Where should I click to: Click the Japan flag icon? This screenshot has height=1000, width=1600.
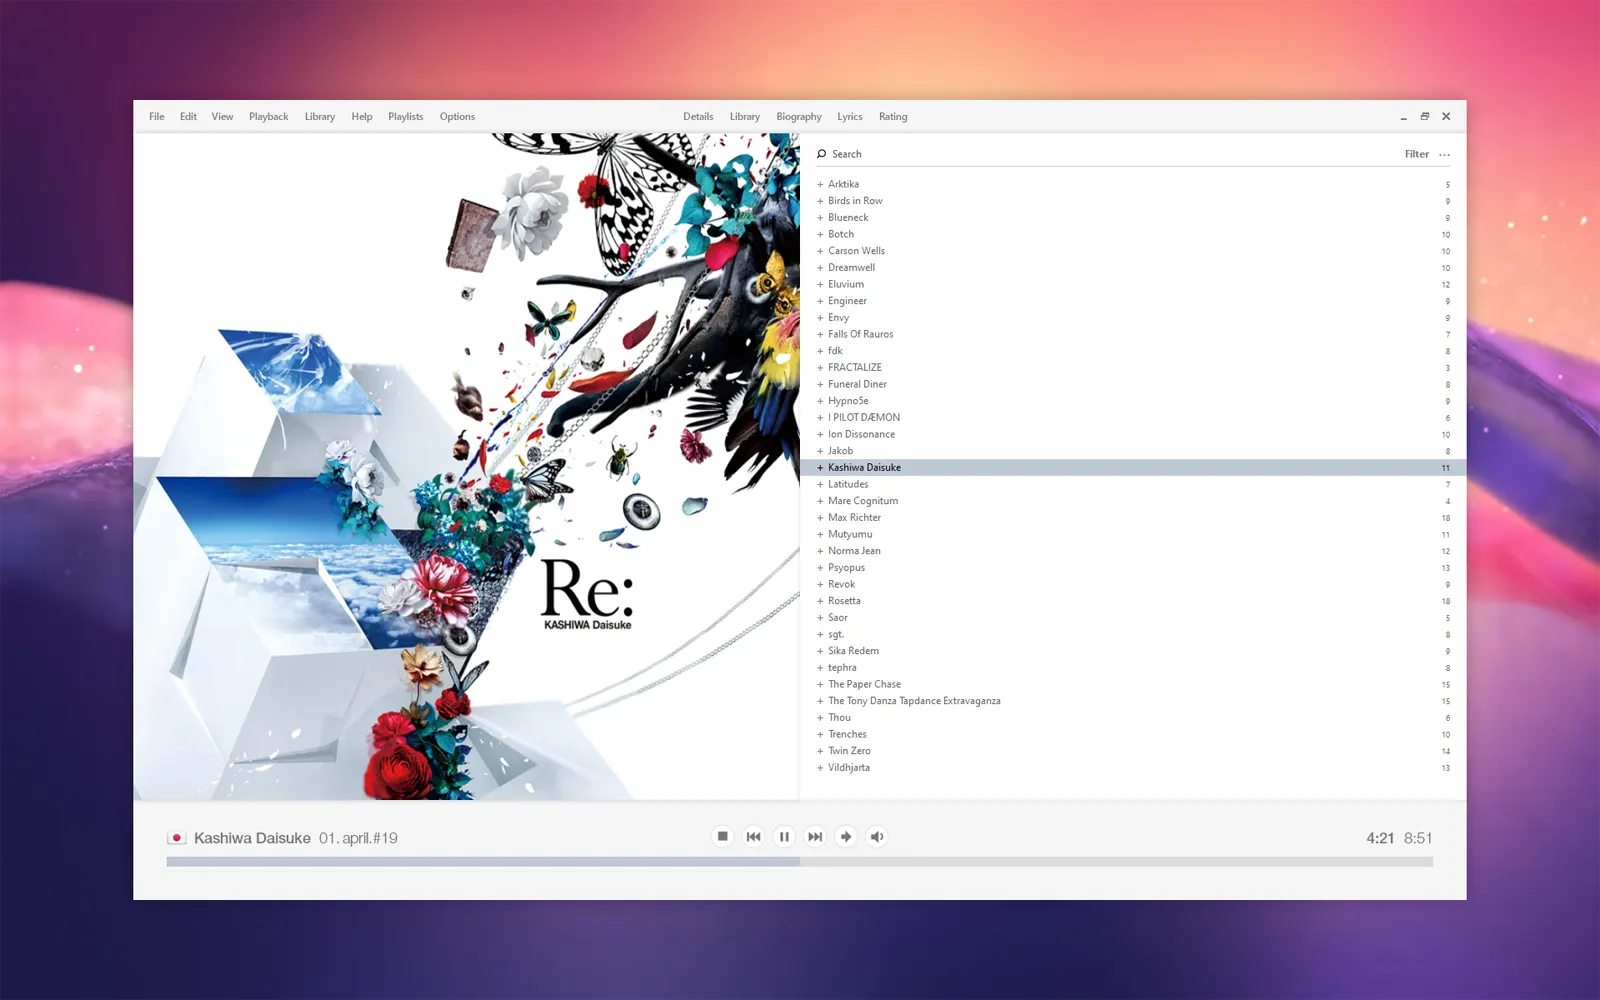point(177,838)
